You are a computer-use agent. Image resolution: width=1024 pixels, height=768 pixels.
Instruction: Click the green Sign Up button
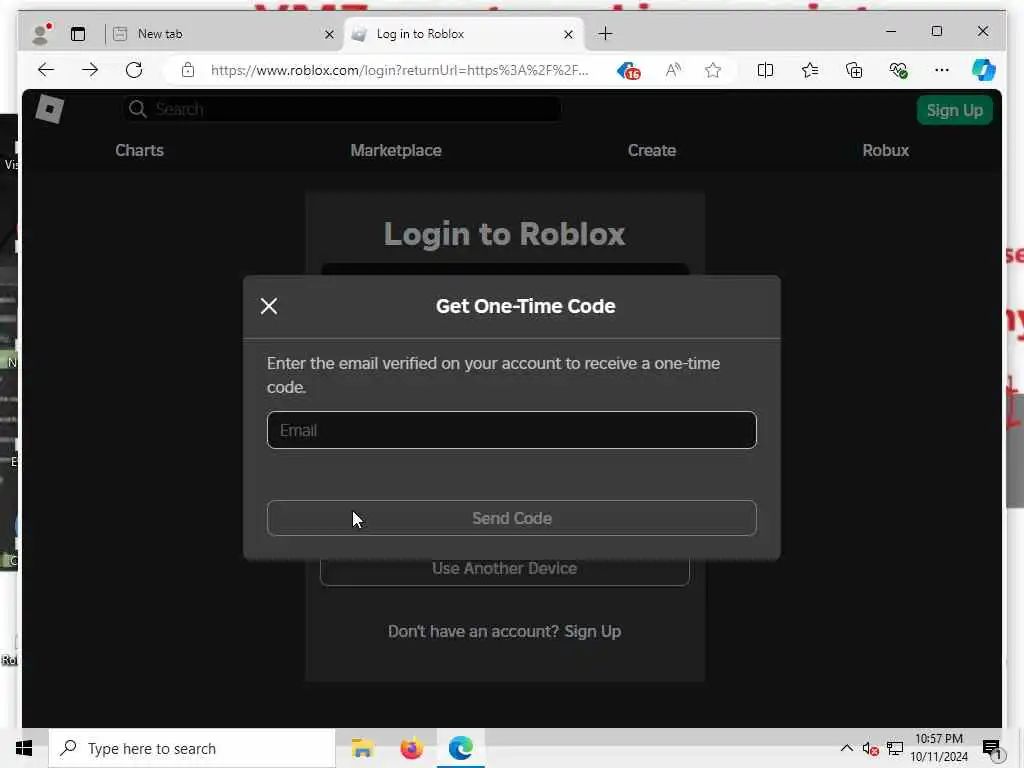point(954,110)
